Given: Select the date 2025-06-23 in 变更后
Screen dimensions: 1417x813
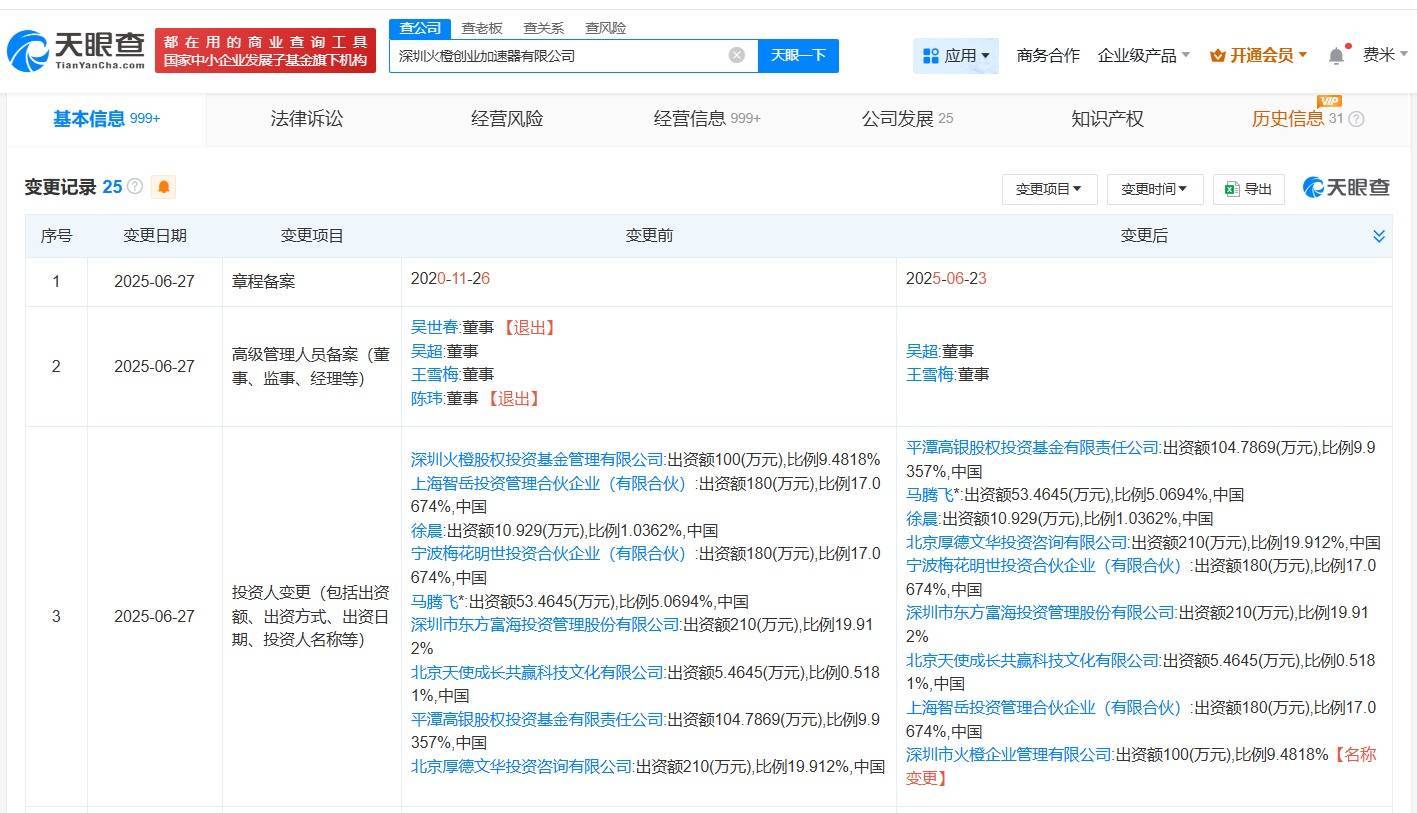Looking at the screenshot, I should click(946, 279).
